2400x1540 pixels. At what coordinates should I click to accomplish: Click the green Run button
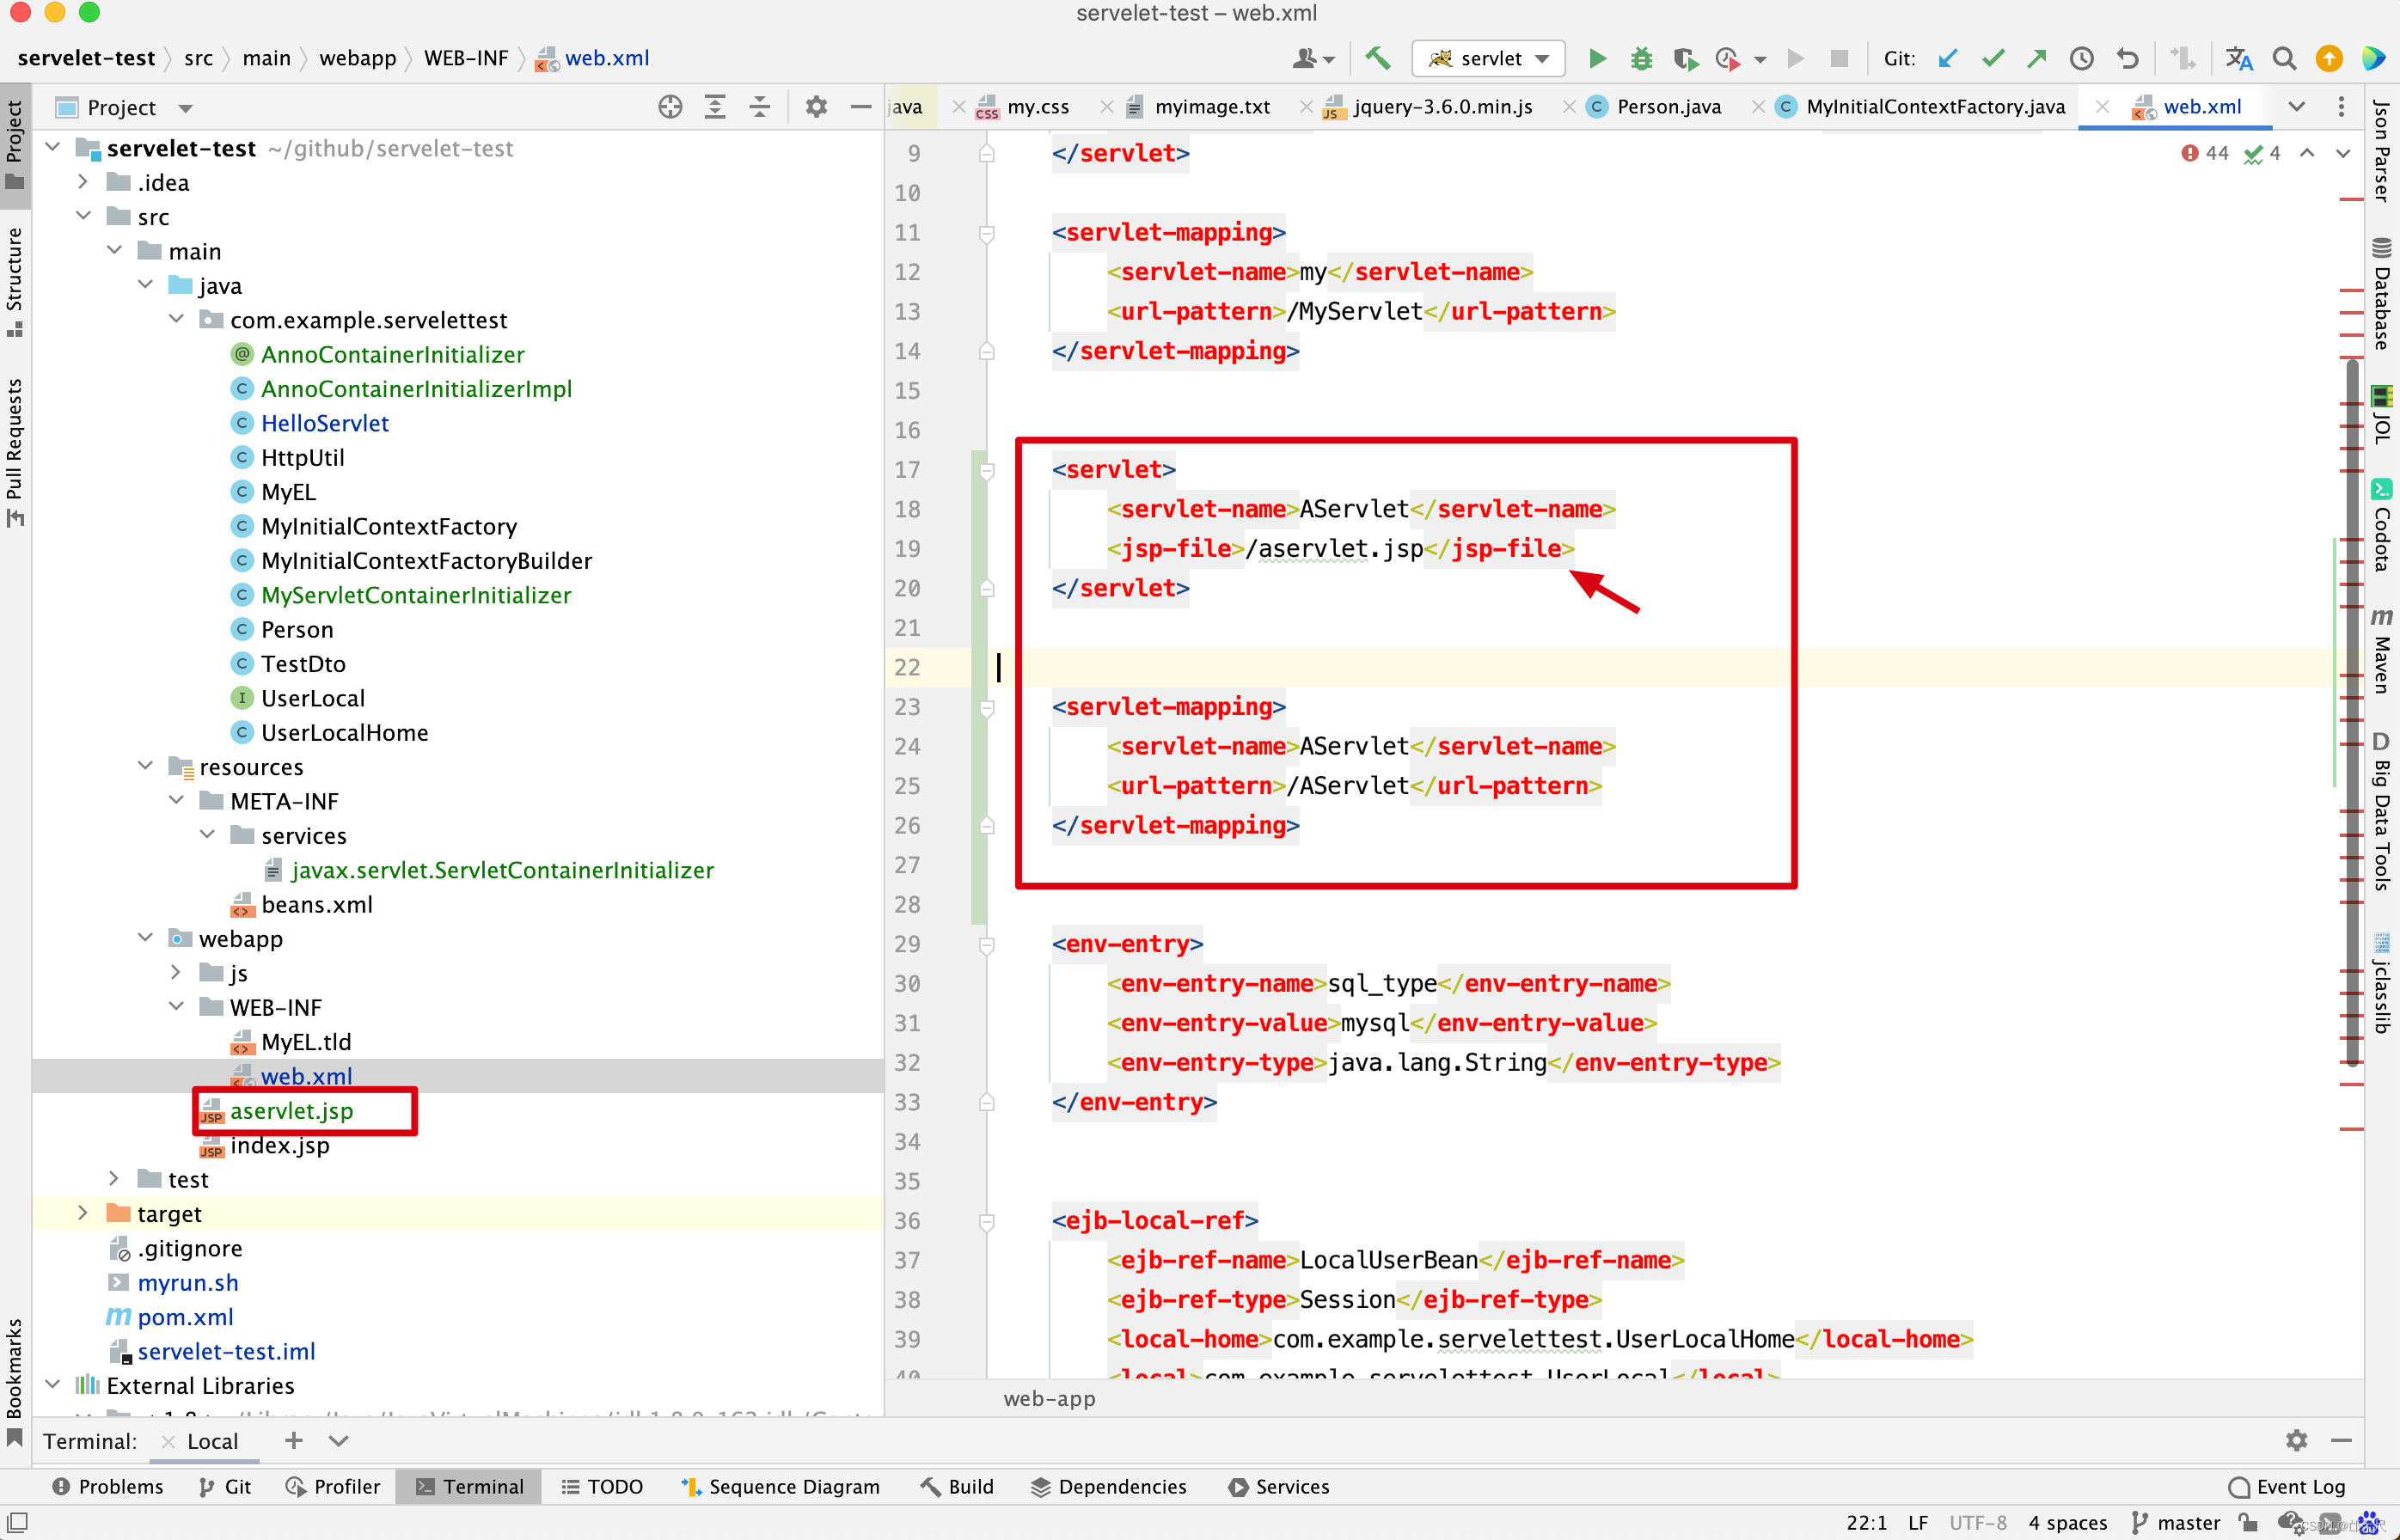tap(1597, 59)
